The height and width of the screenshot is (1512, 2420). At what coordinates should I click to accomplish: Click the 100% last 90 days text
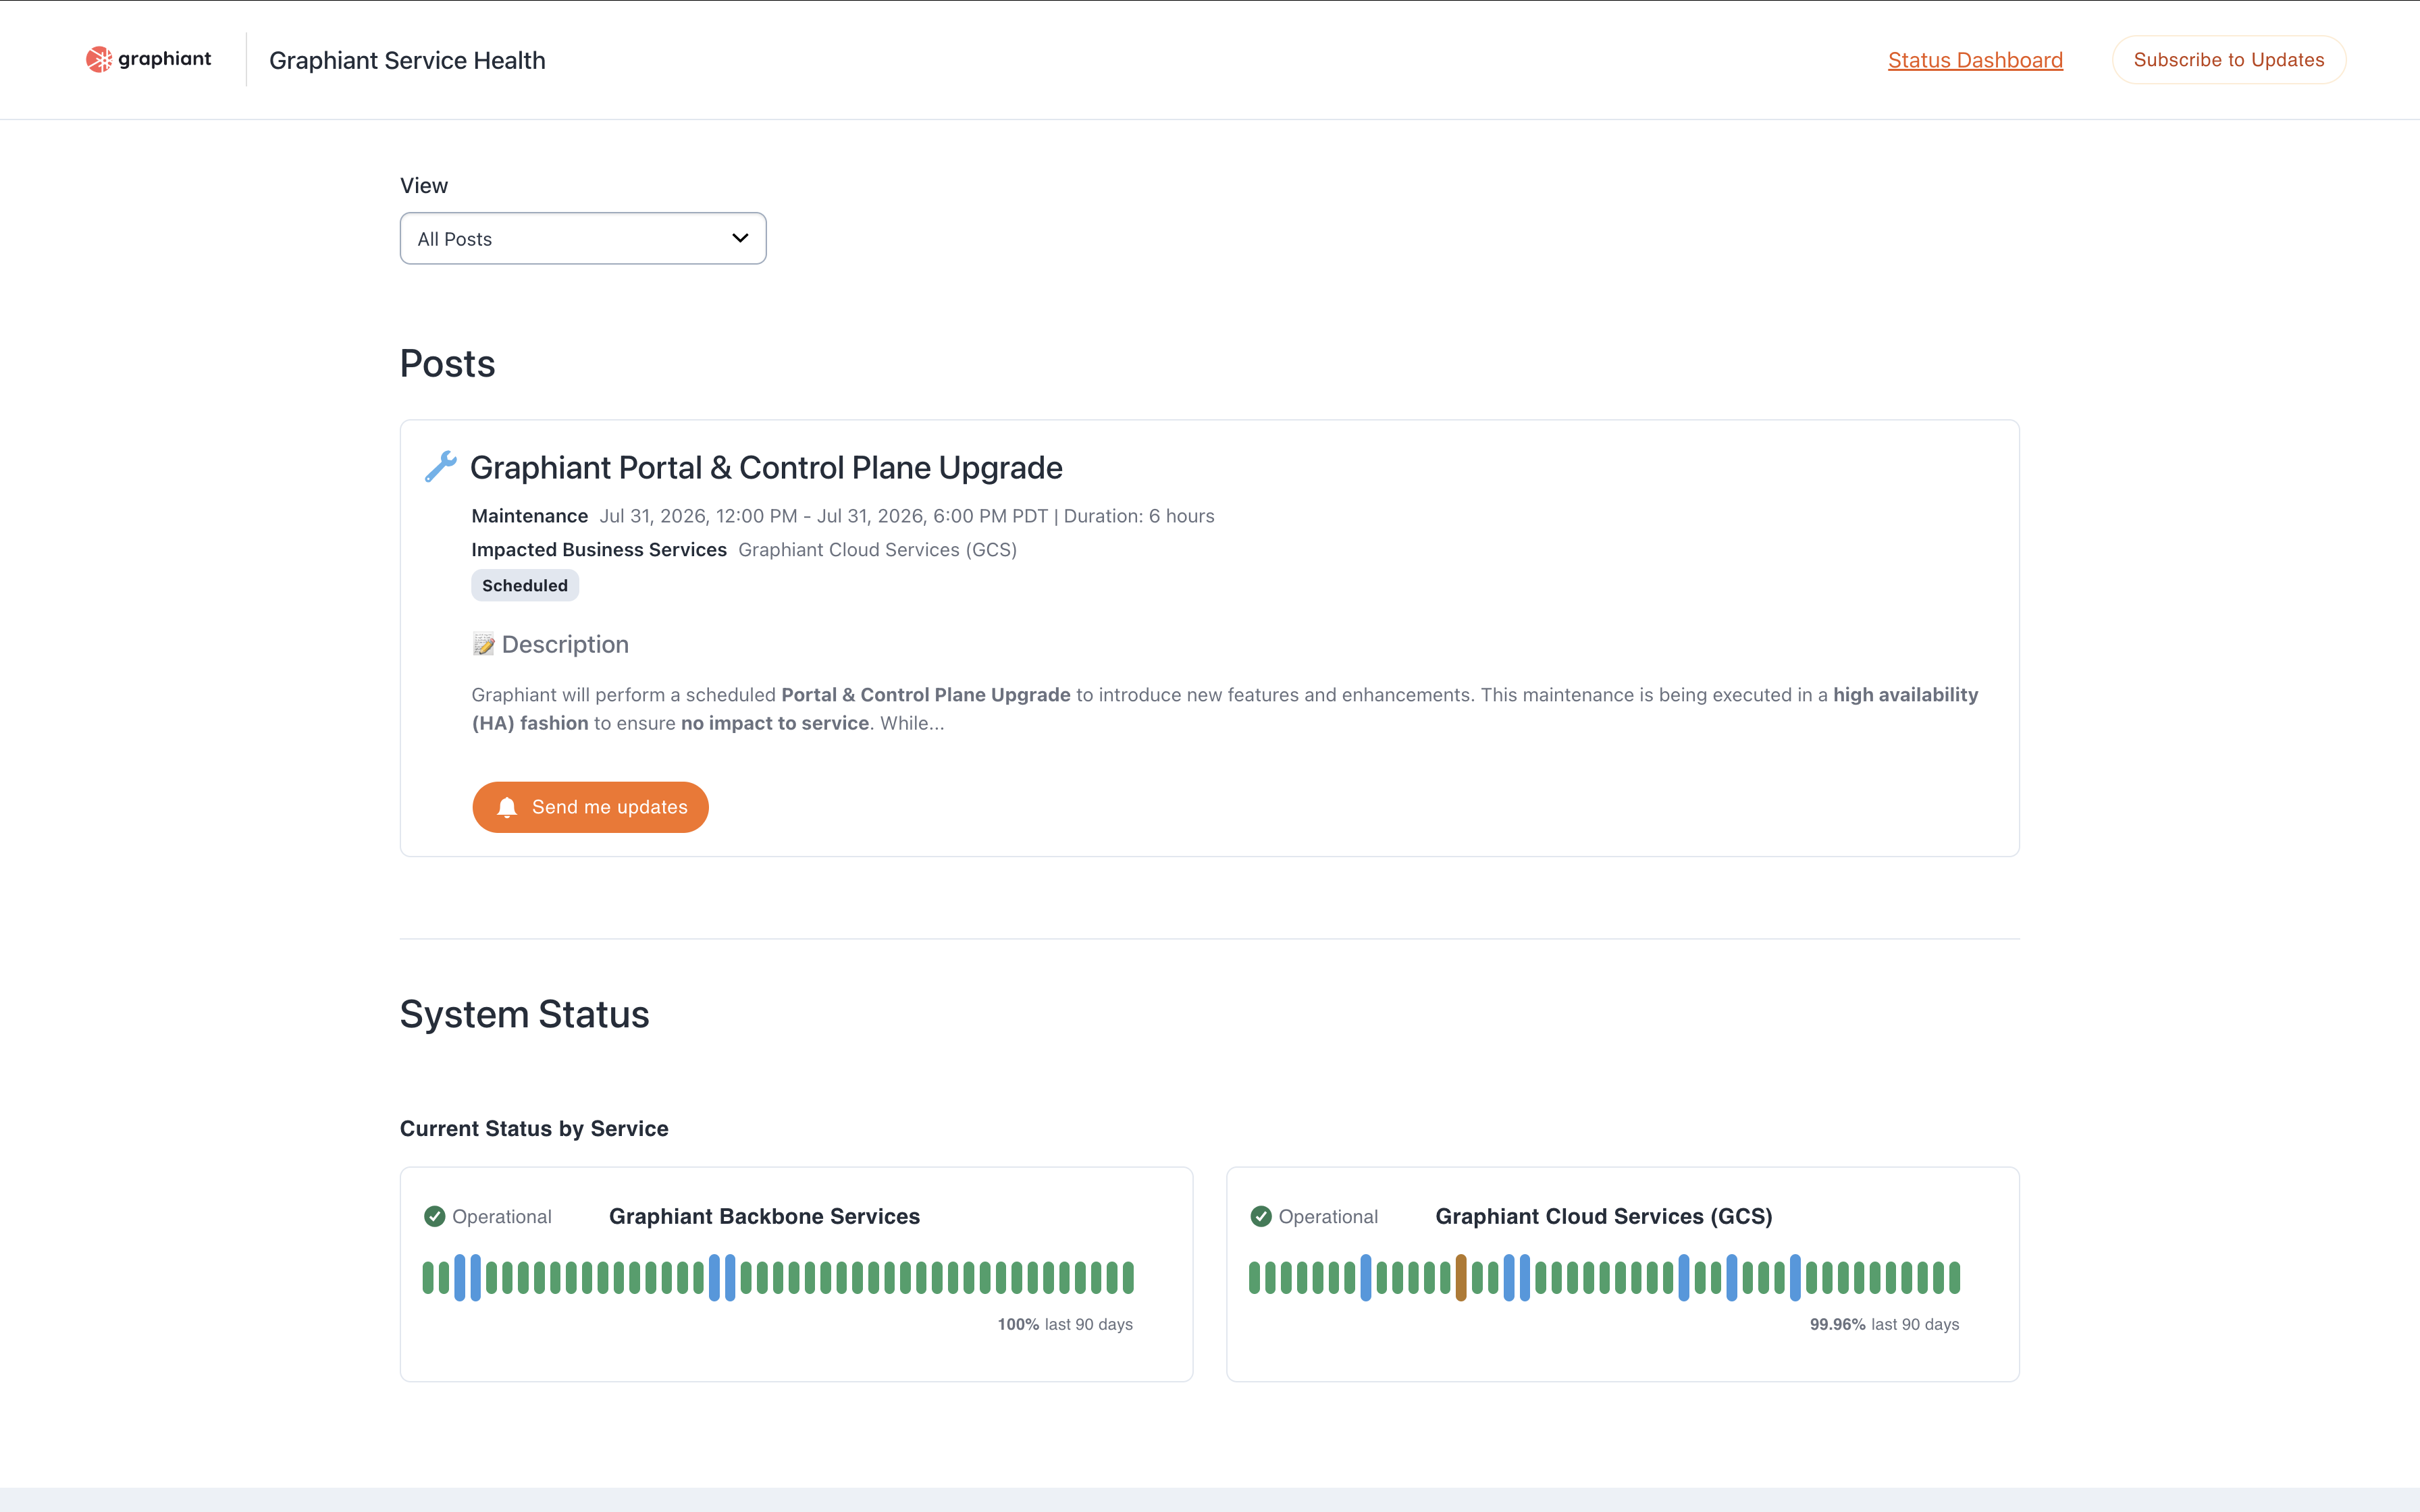tap(1065, 1324)
